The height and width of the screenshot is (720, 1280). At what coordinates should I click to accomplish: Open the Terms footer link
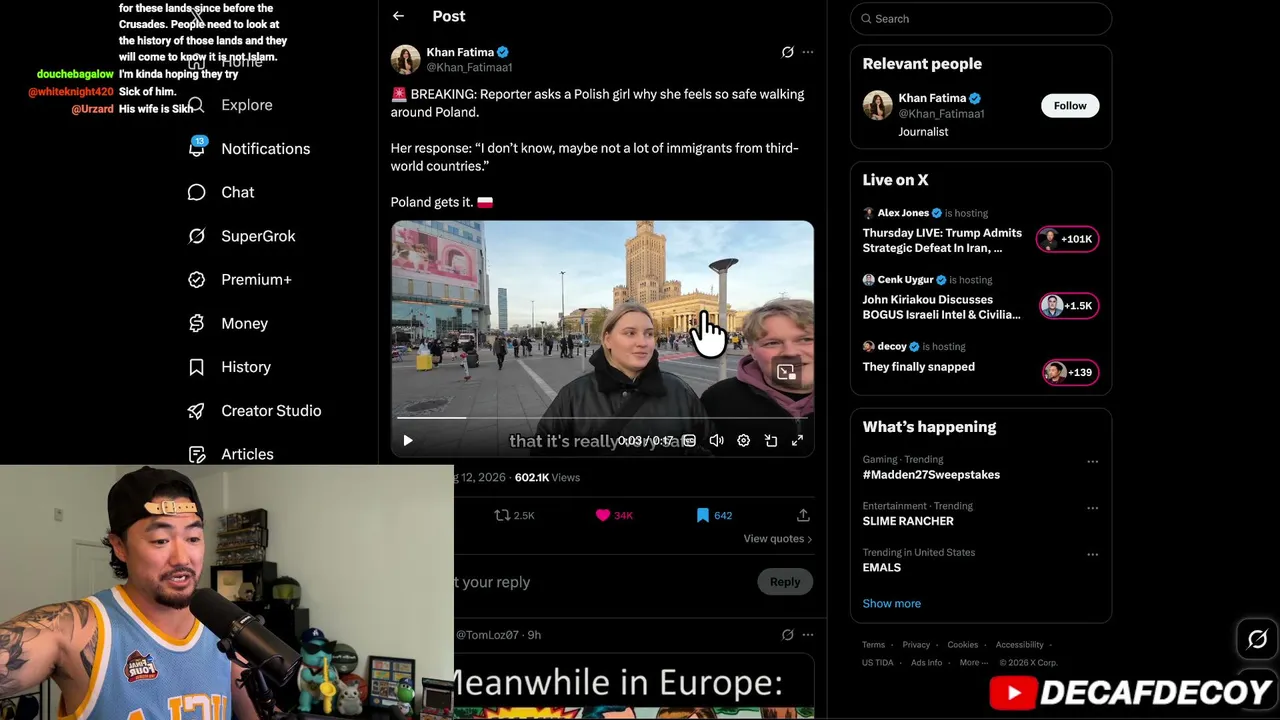(x=873, y=645)
